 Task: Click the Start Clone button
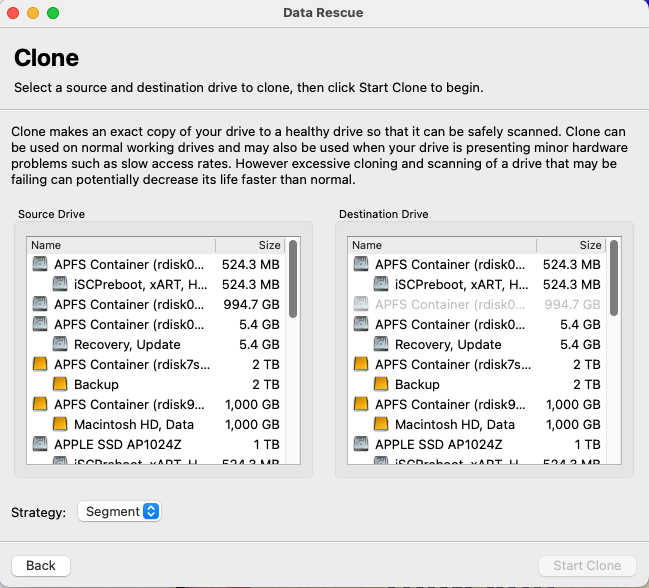coord(587,565)
